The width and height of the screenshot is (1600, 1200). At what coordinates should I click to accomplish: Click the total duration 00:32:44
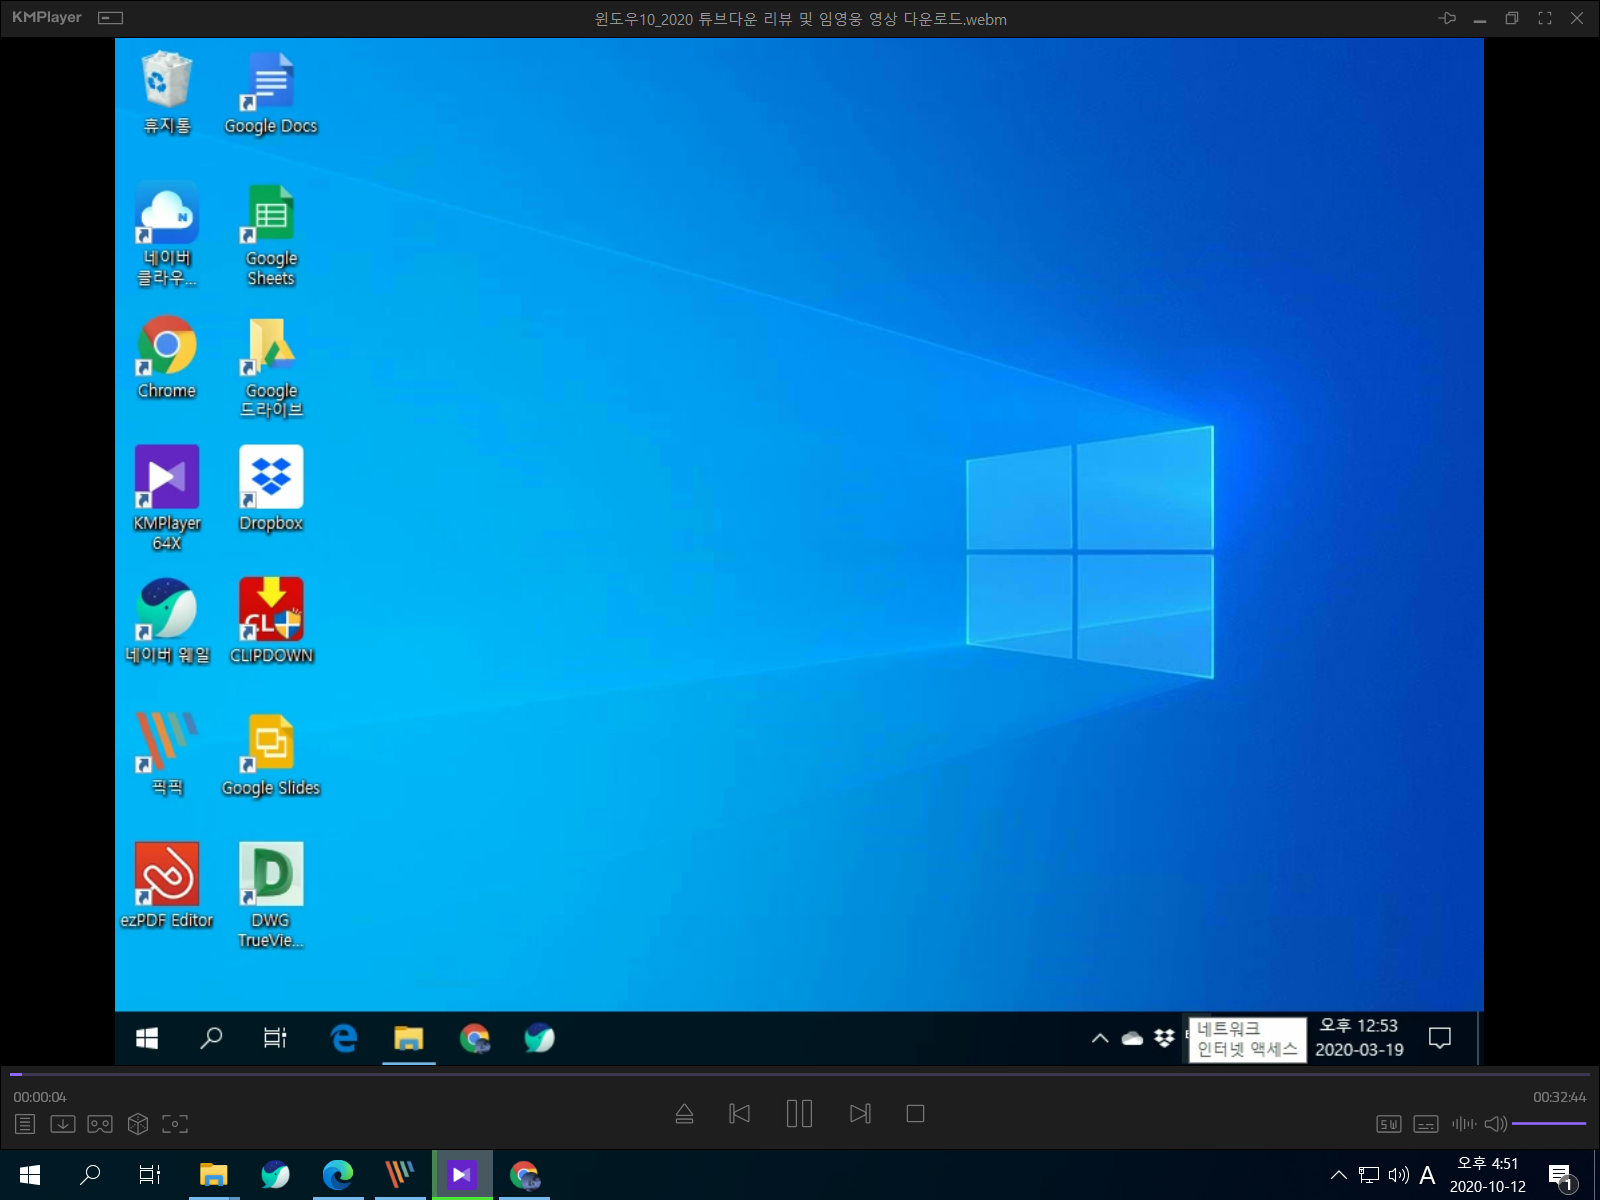pos(1560,1097)
